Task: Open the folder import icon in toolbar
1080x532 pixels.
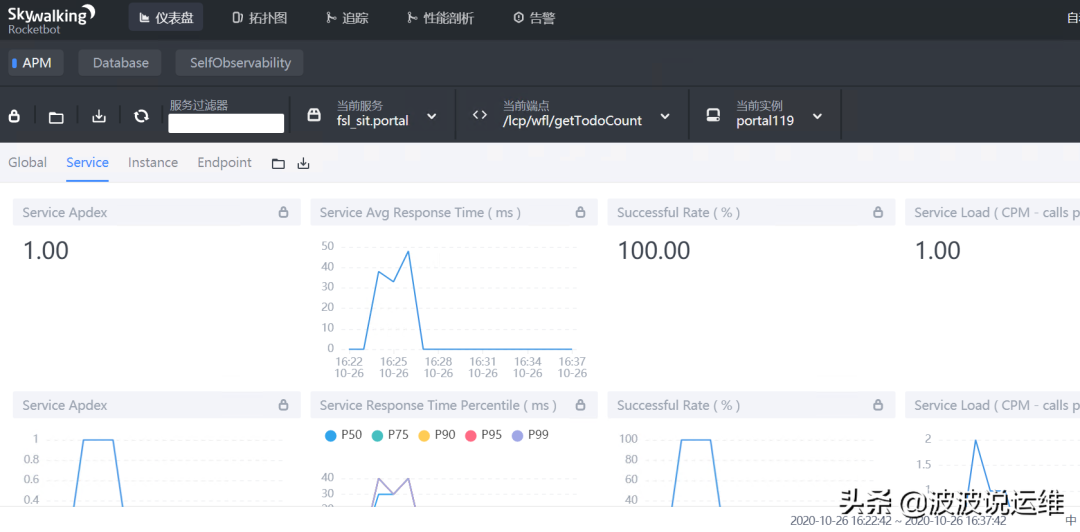Action: [57, 116]
